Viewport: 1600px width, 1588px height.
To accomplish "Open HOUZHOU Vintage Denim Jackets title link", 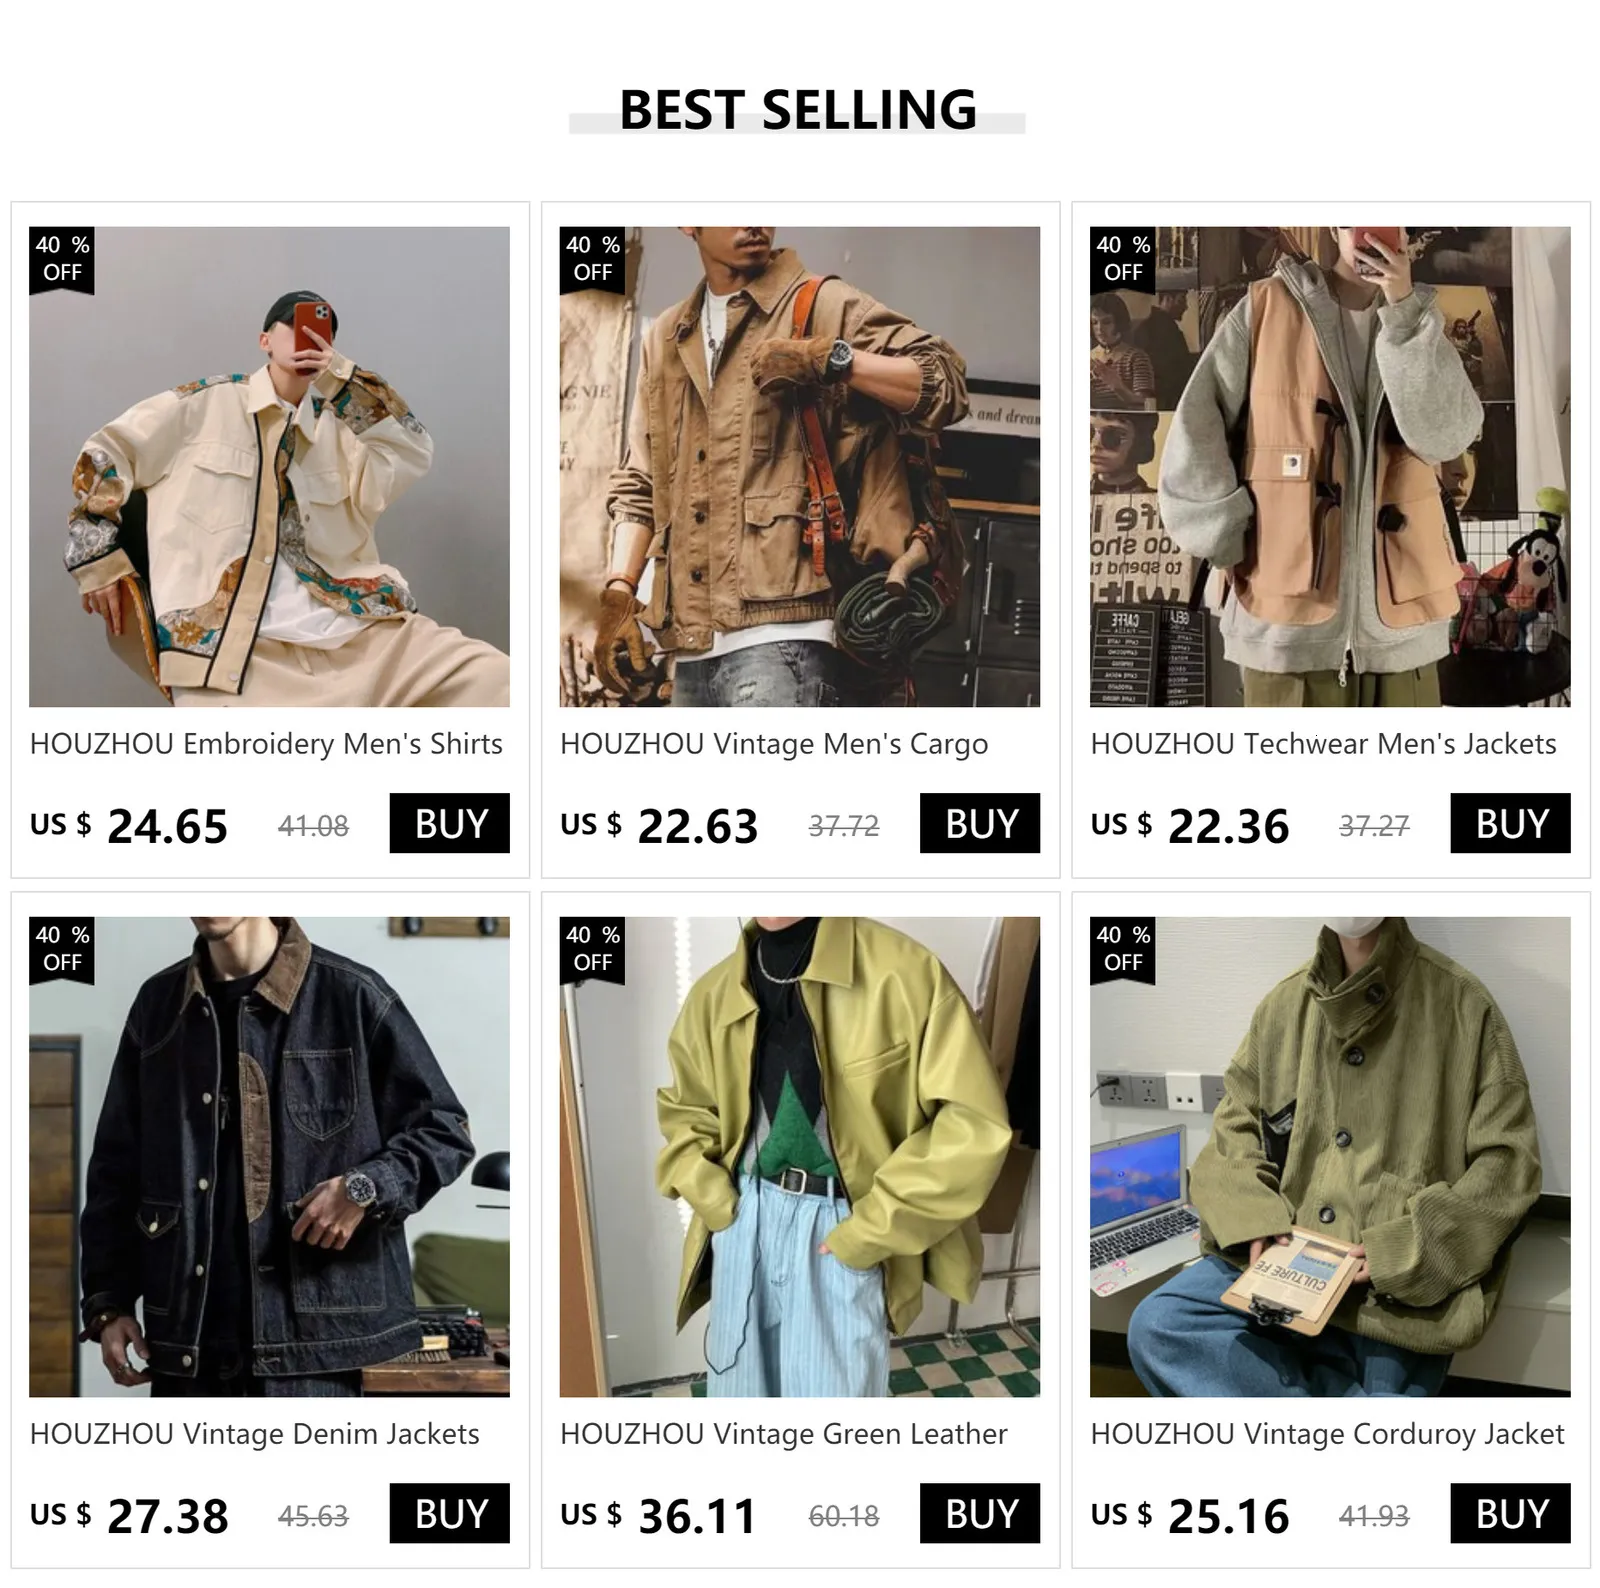I will 255,1434.
